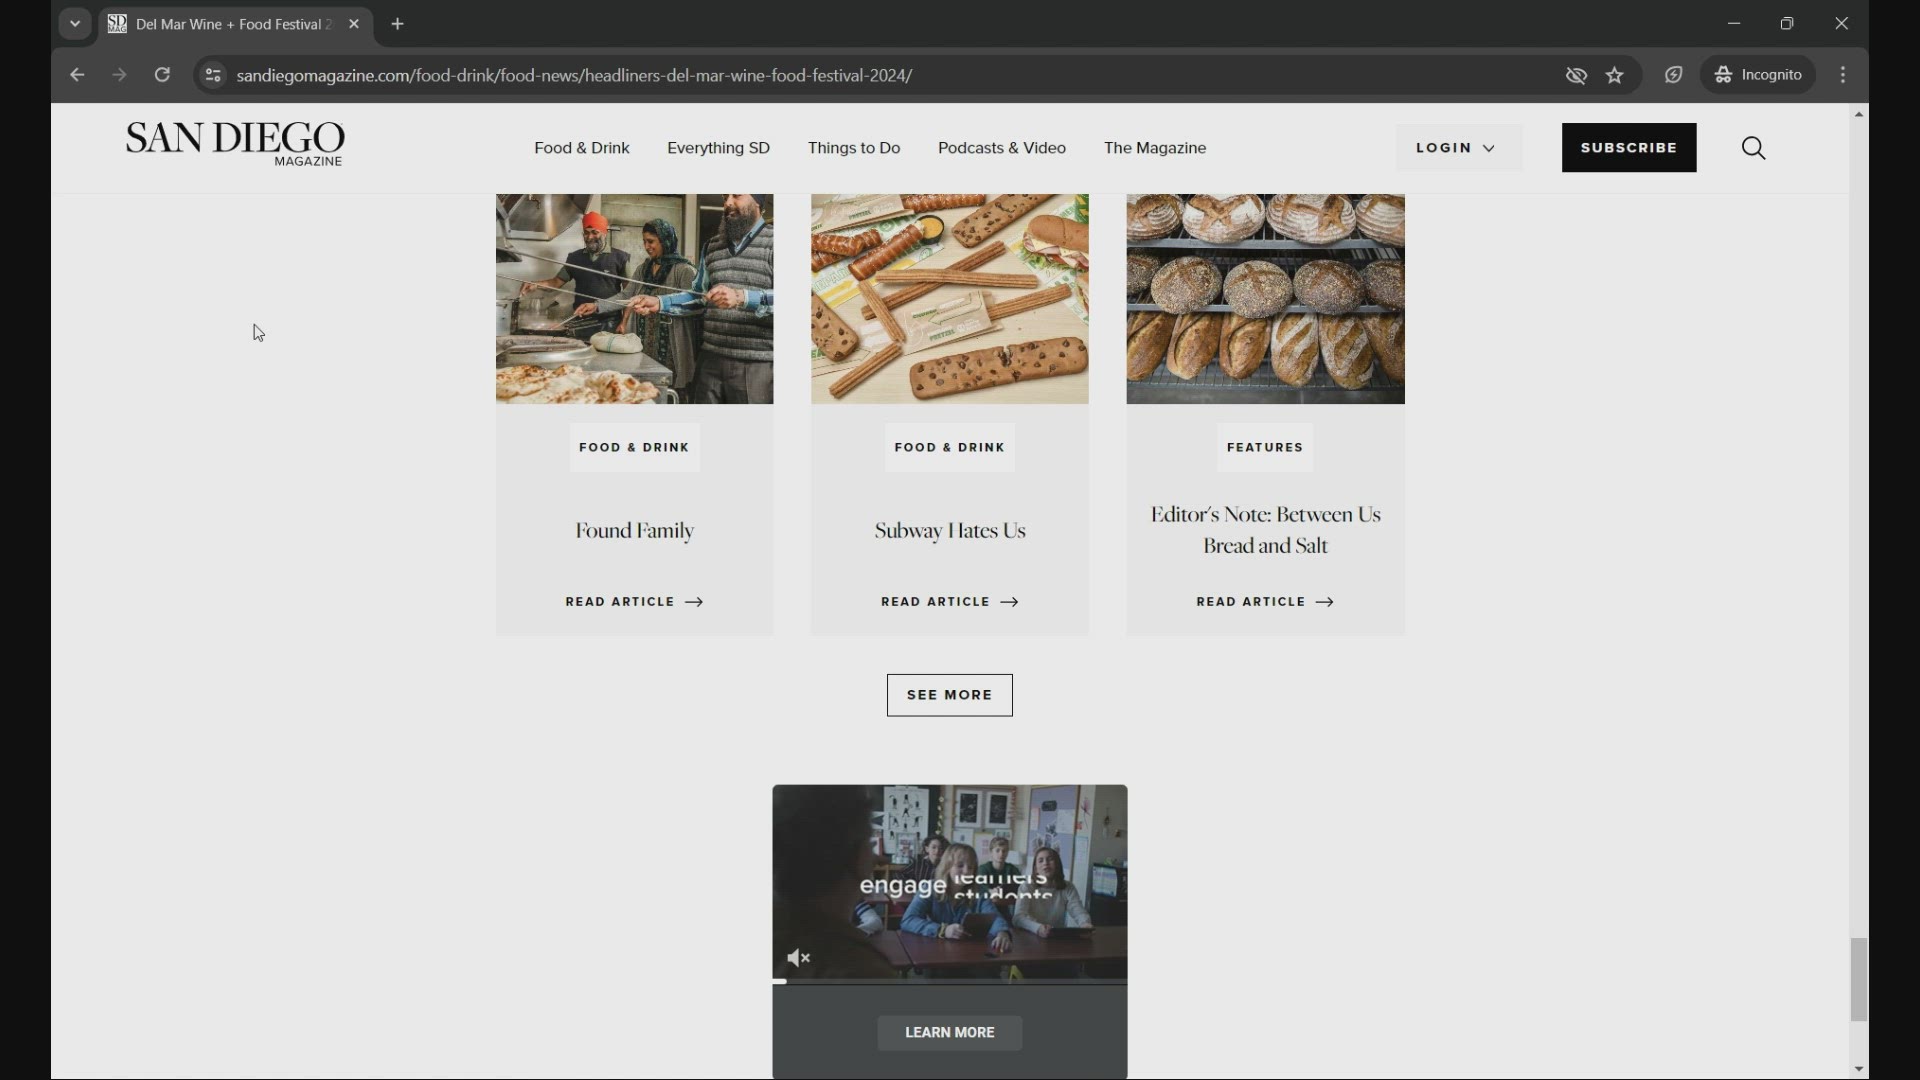The height and width of the screenshot is (1080, 1920).
Task: Go back with the browser back arrow
Action: point(77,75)
